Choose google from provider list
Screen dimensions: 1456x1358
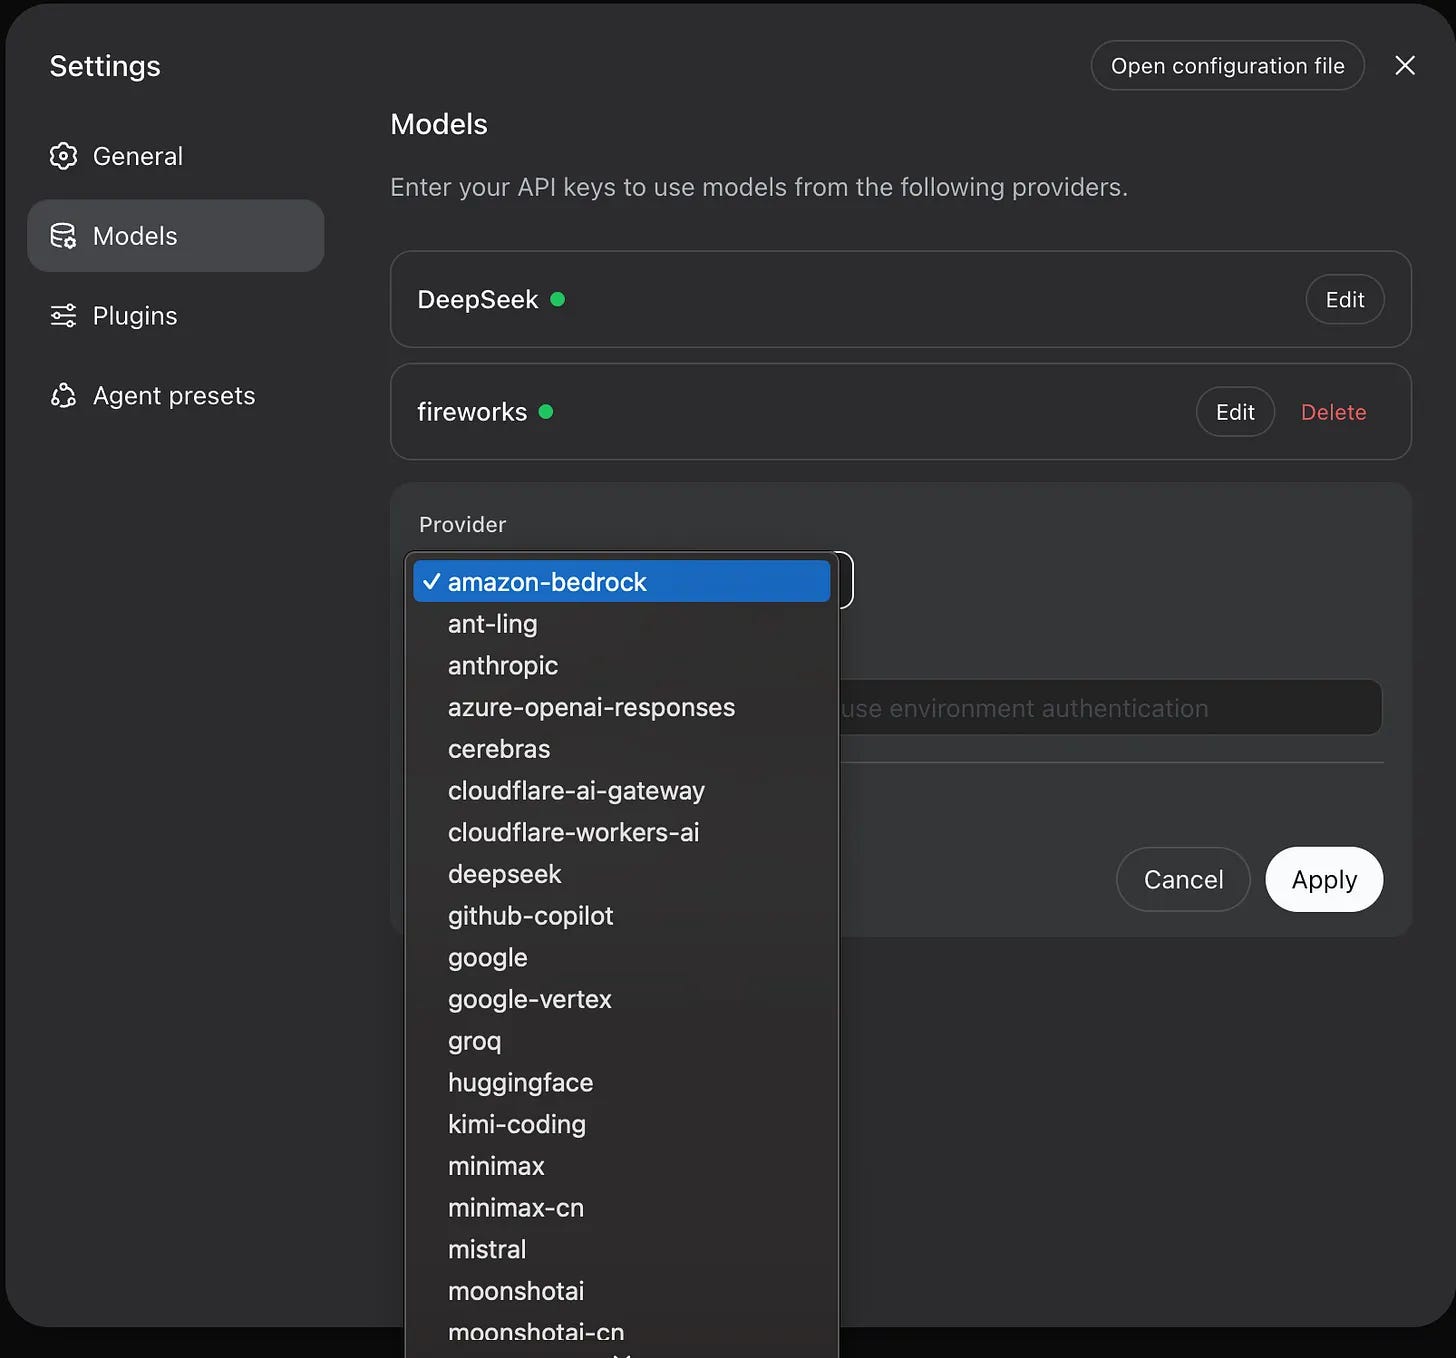(x=622, y=957)
